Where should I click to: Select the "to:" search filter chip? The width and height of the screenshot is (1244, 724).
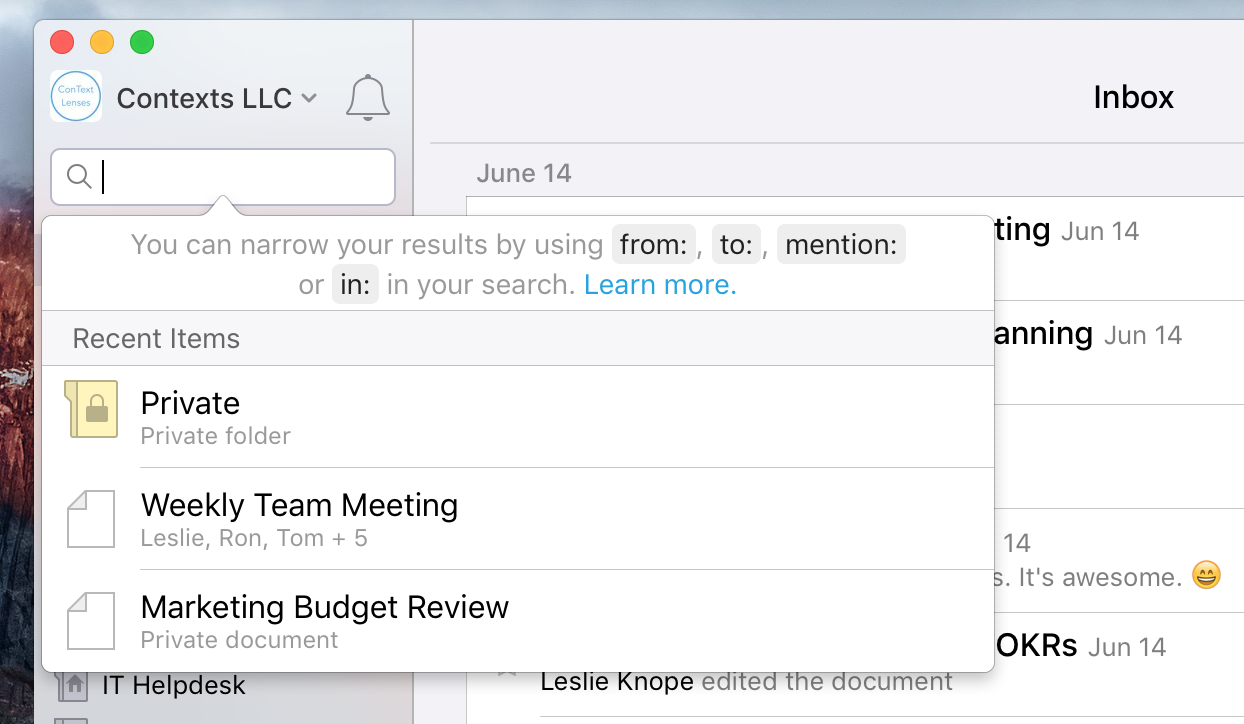click(736, 245)
